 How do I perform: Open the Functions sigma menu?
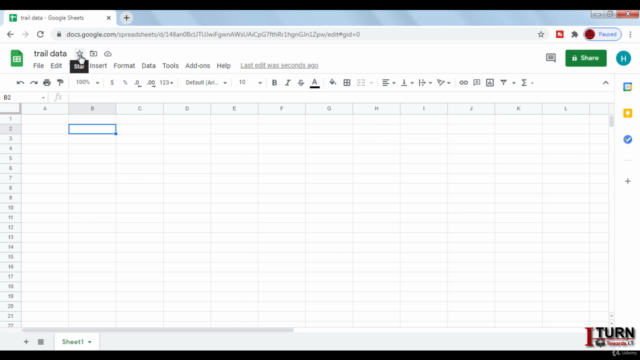[524, 83]
